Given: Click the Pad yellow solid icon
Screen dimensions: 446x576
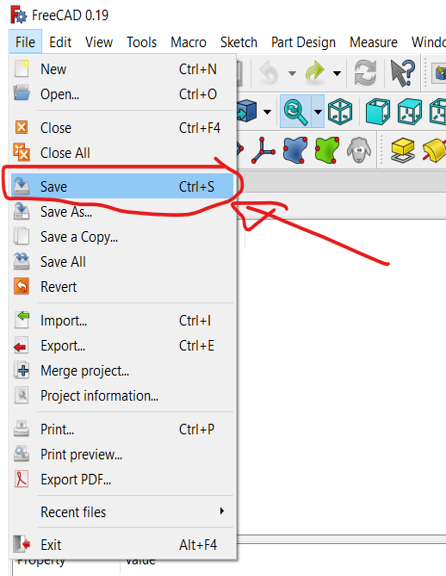Looking at the screenshot, I should (403, 150).
